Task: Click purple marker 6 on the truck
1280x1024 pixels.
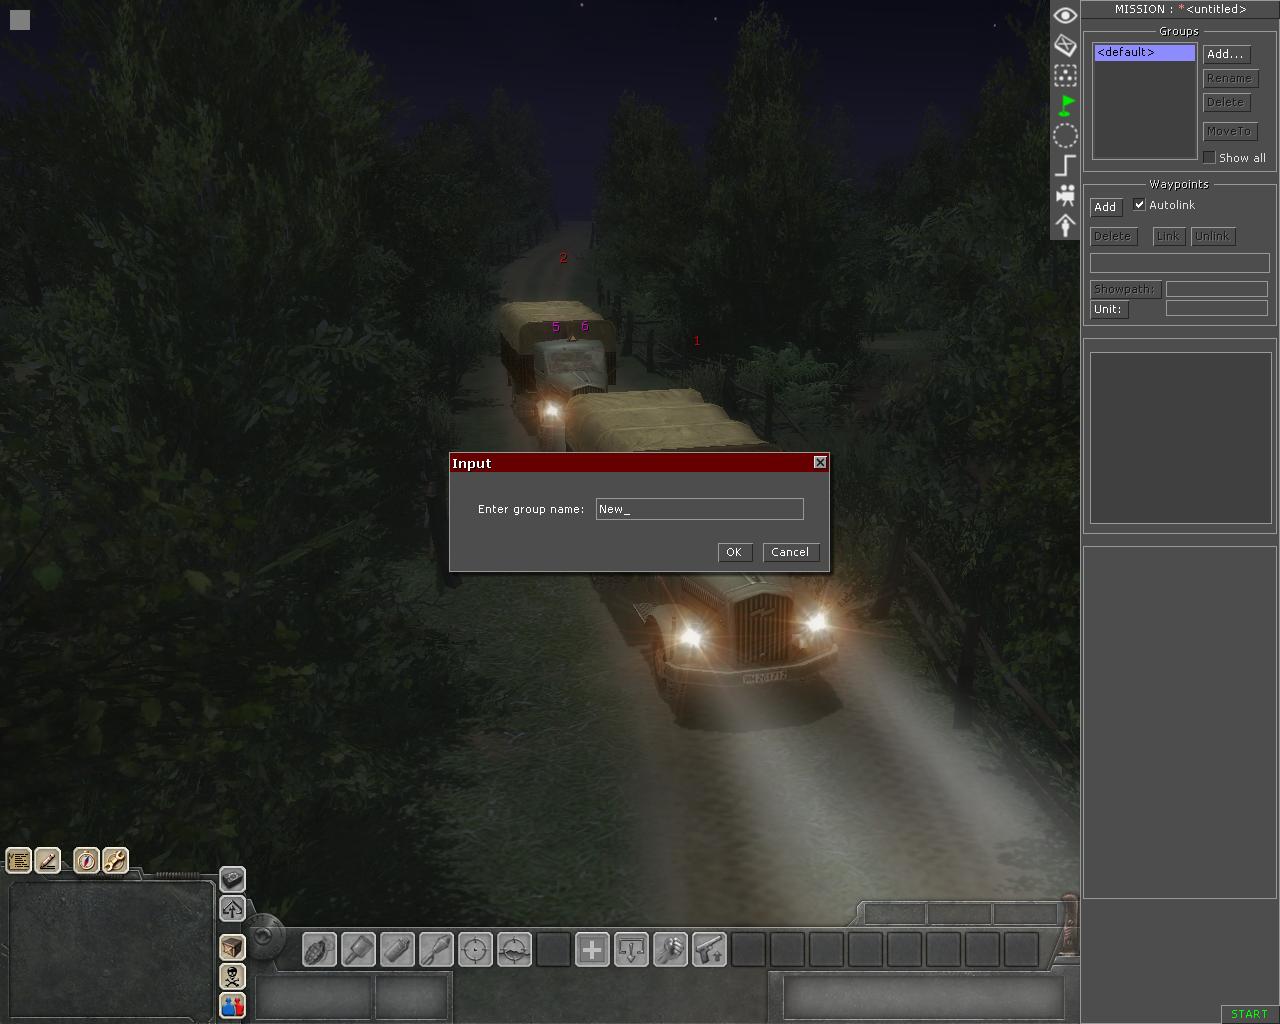Action: pos(585,326)
